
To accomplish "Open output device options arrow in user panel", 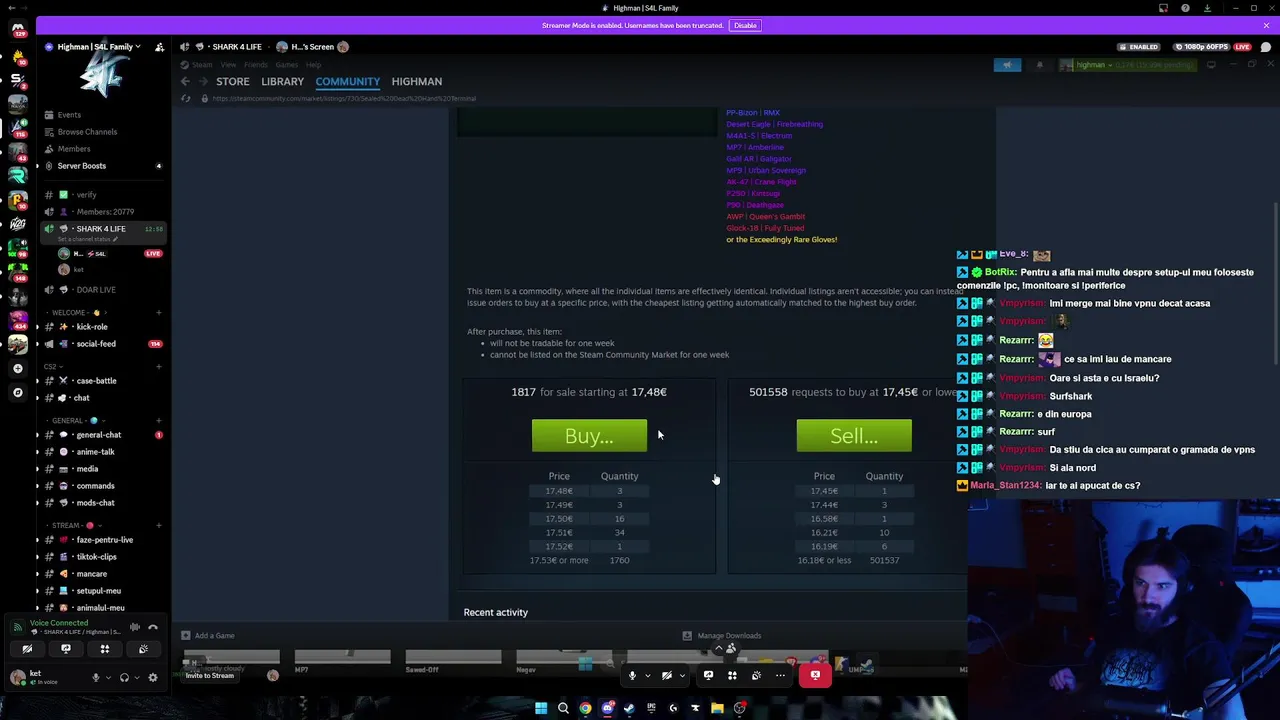I will [136, 678].
